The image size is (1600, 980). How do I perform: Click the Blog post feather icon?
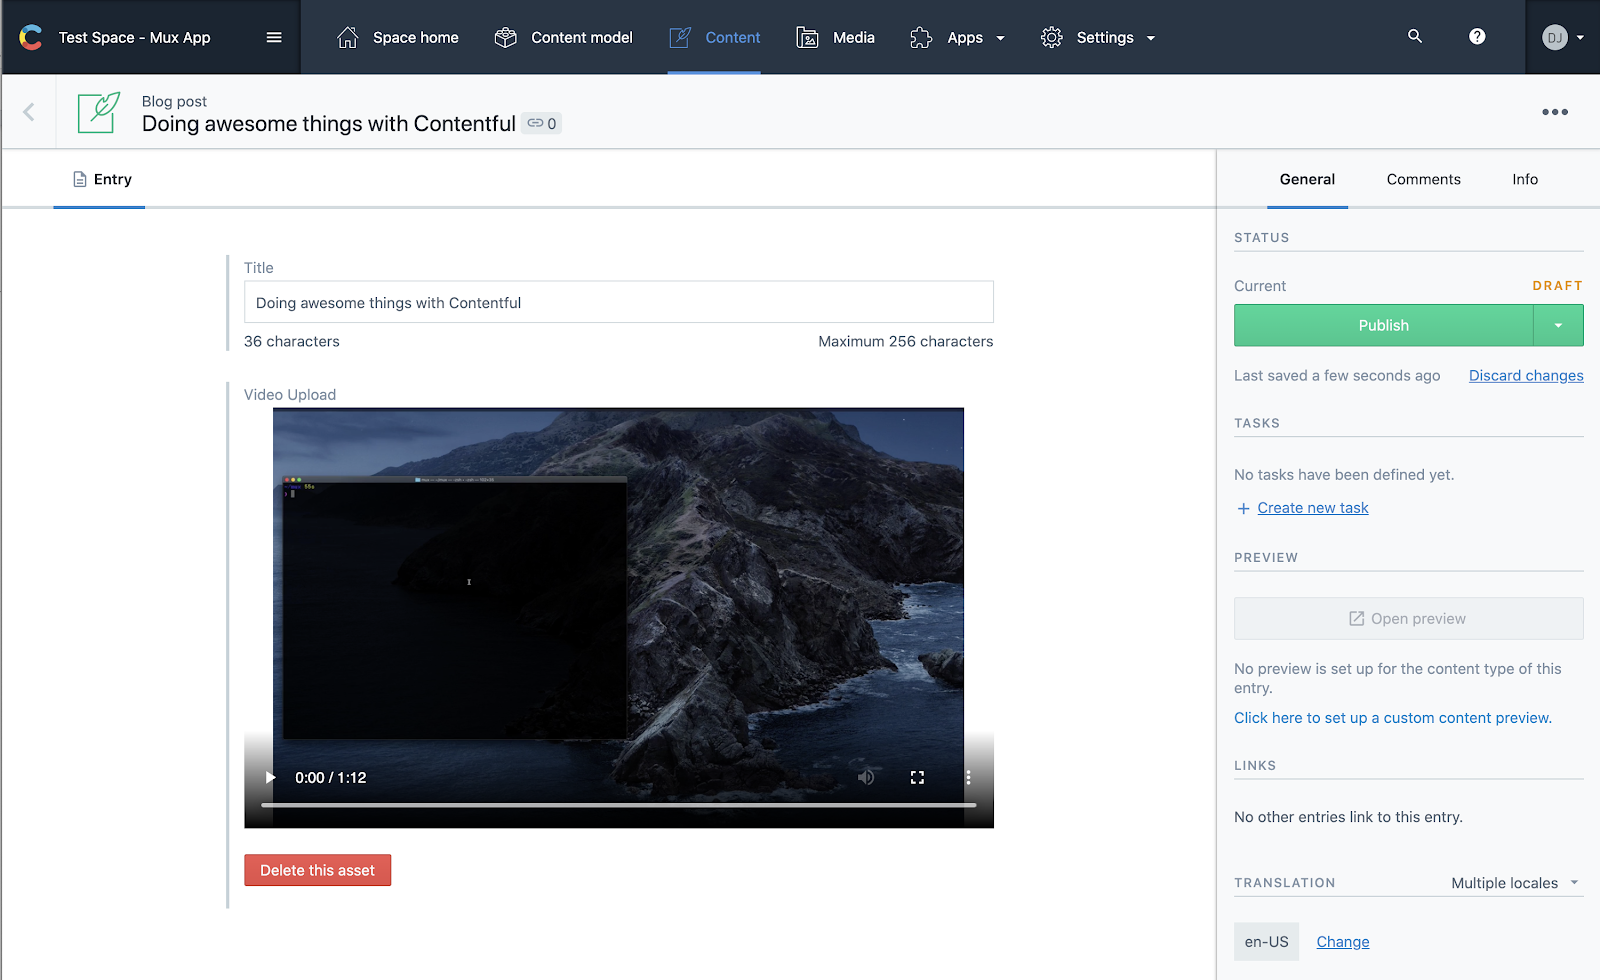tap(99, 112)
